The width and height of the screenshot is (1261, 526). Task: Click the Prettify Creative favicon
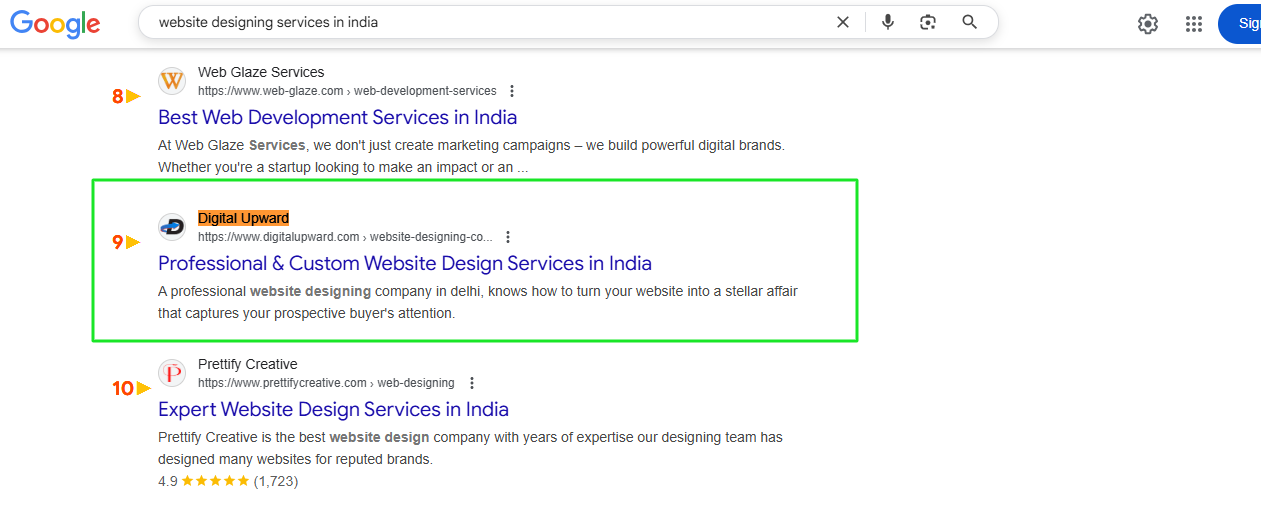pos(172,373)
